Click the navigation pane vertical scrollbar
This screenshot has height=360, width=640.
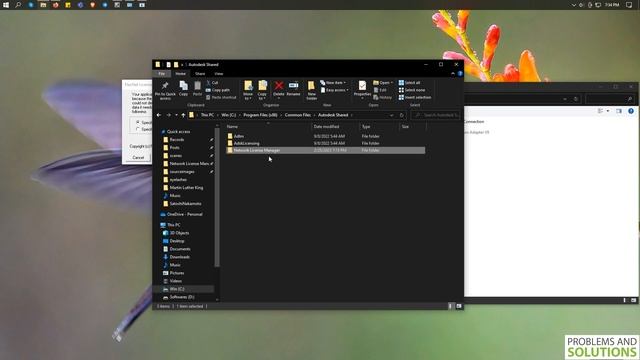coord(217,197)
